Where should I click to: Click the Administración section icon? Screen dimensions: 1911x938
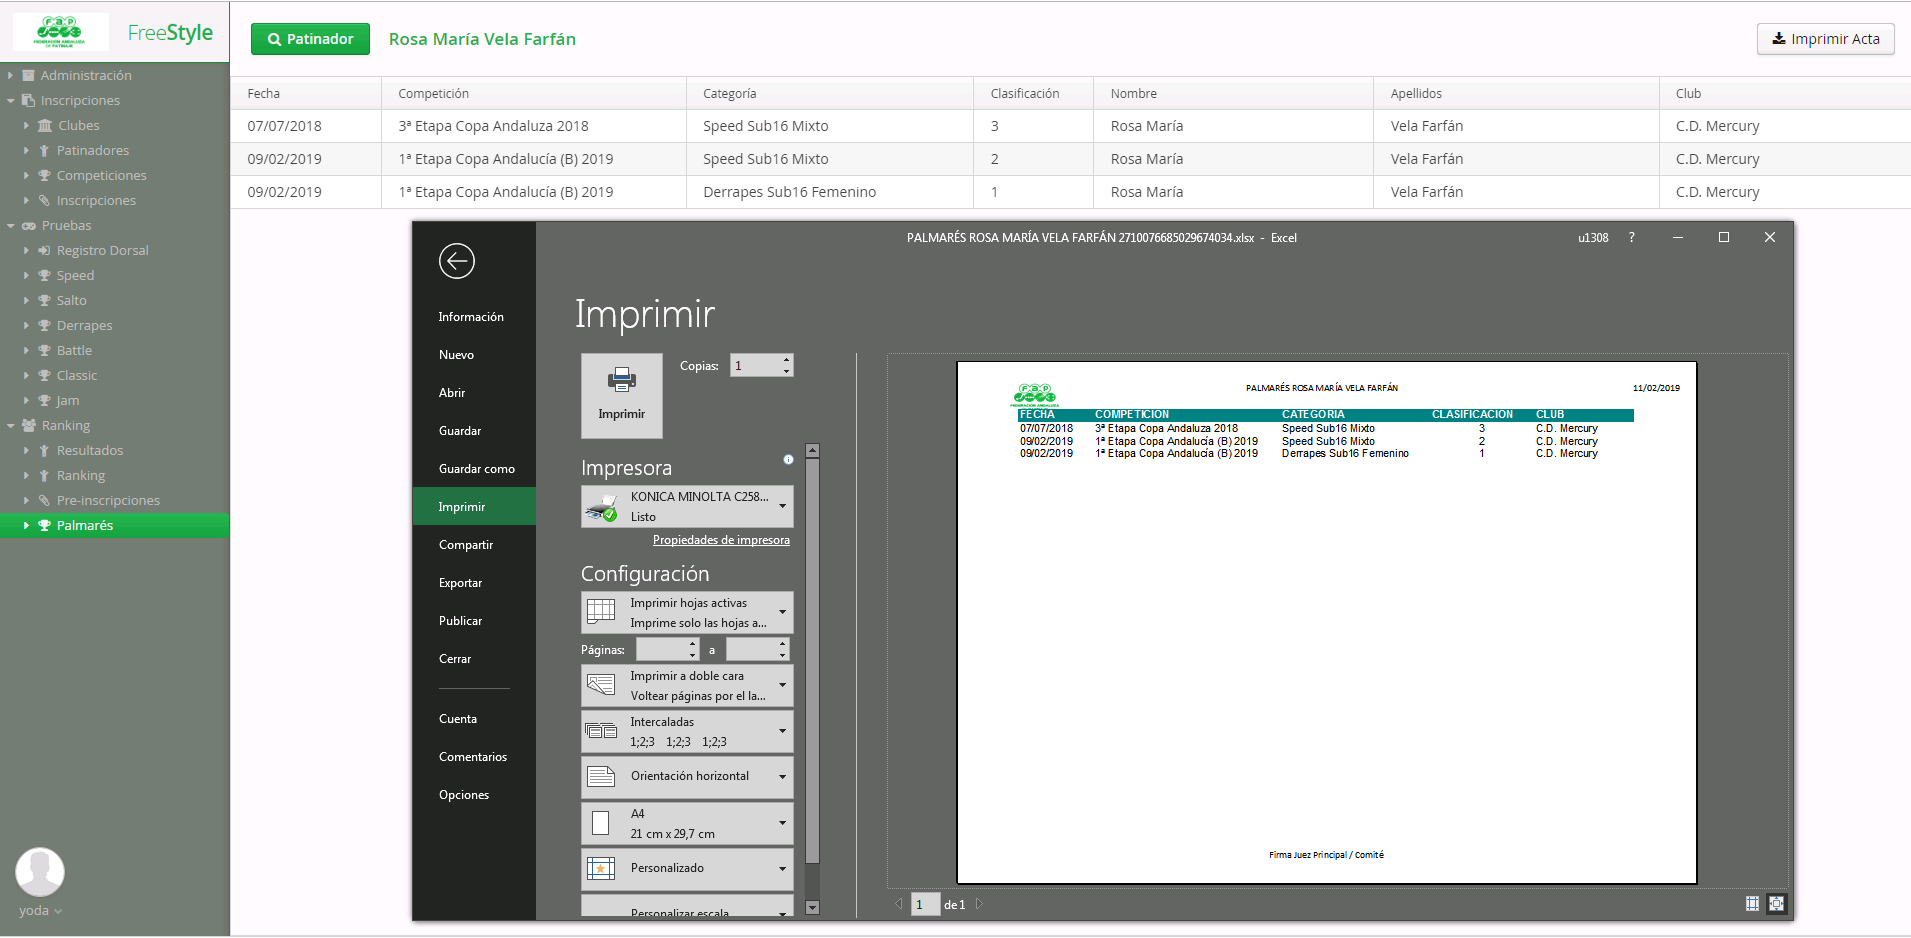(29, 76)
